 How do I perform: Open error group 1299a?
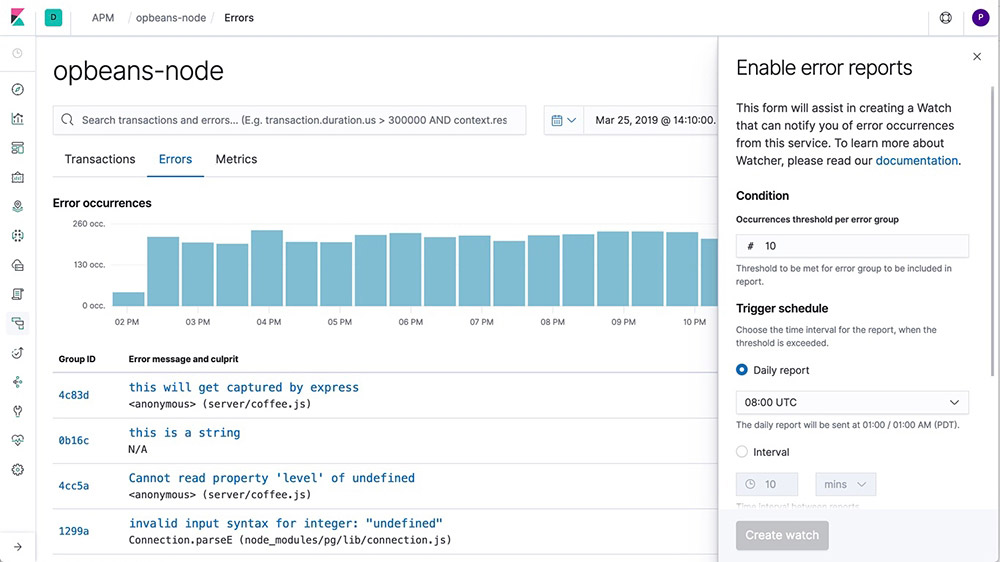click(x=74, y=531)
